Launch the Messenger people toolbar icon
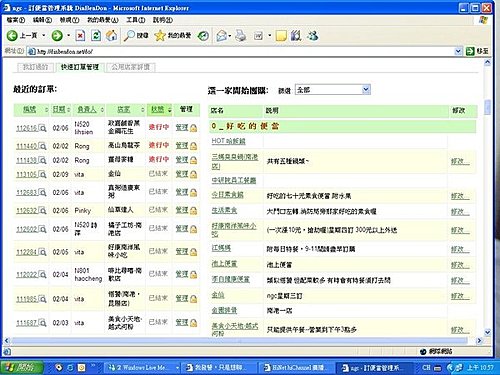The height and width of the screenshot is (375, 500). 313,36
